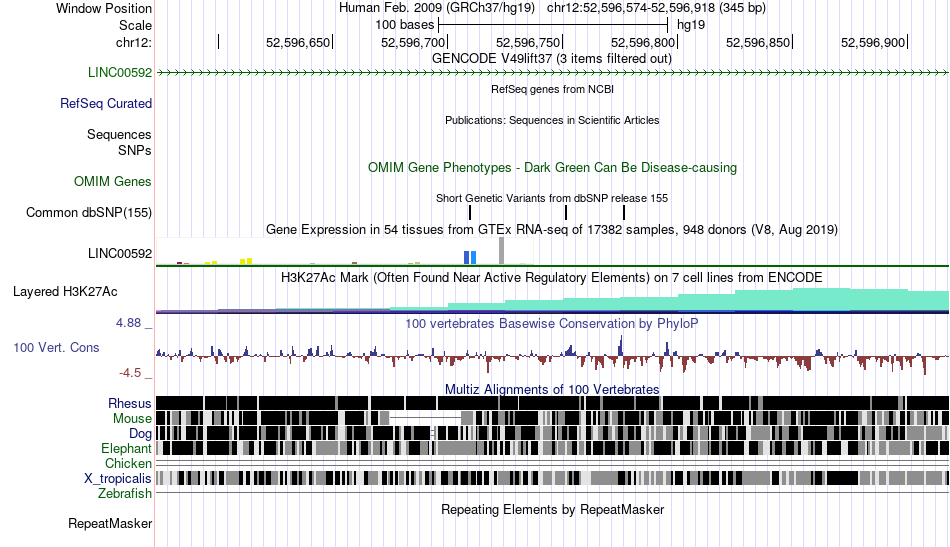Select the Chicken alignment row label

pyautogui.click(x=128, y=463)
